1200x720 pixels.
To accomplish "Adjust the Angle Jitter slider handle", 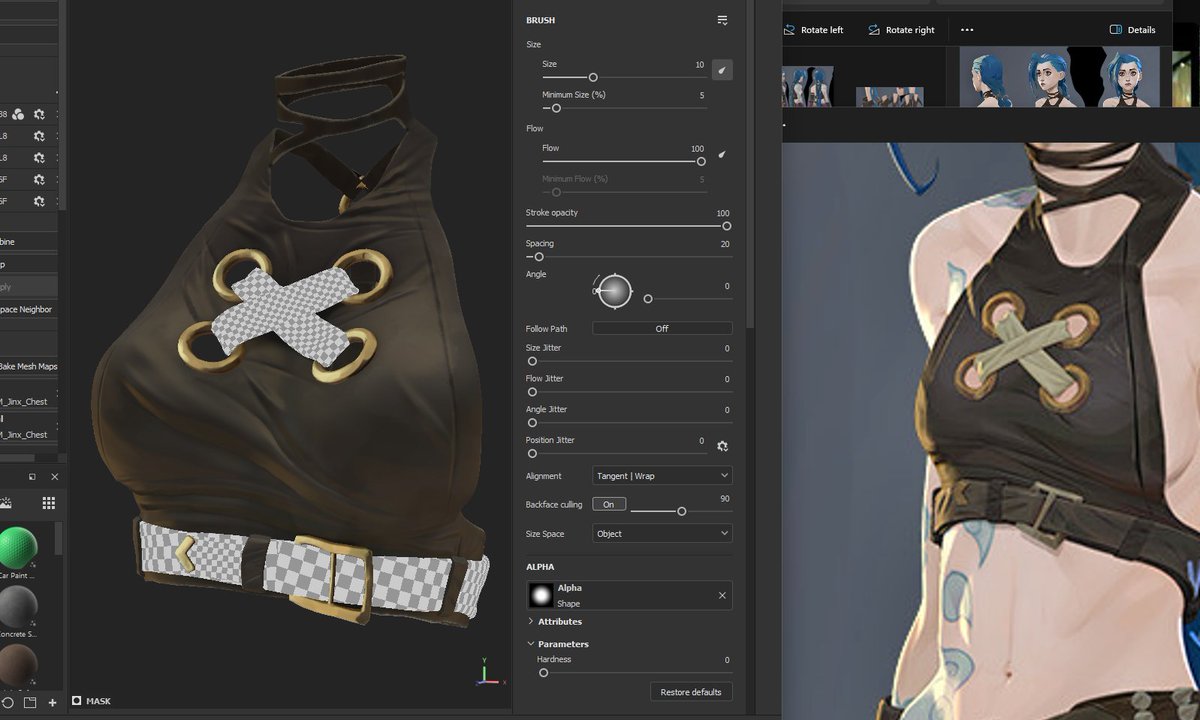I will (532, 423).
